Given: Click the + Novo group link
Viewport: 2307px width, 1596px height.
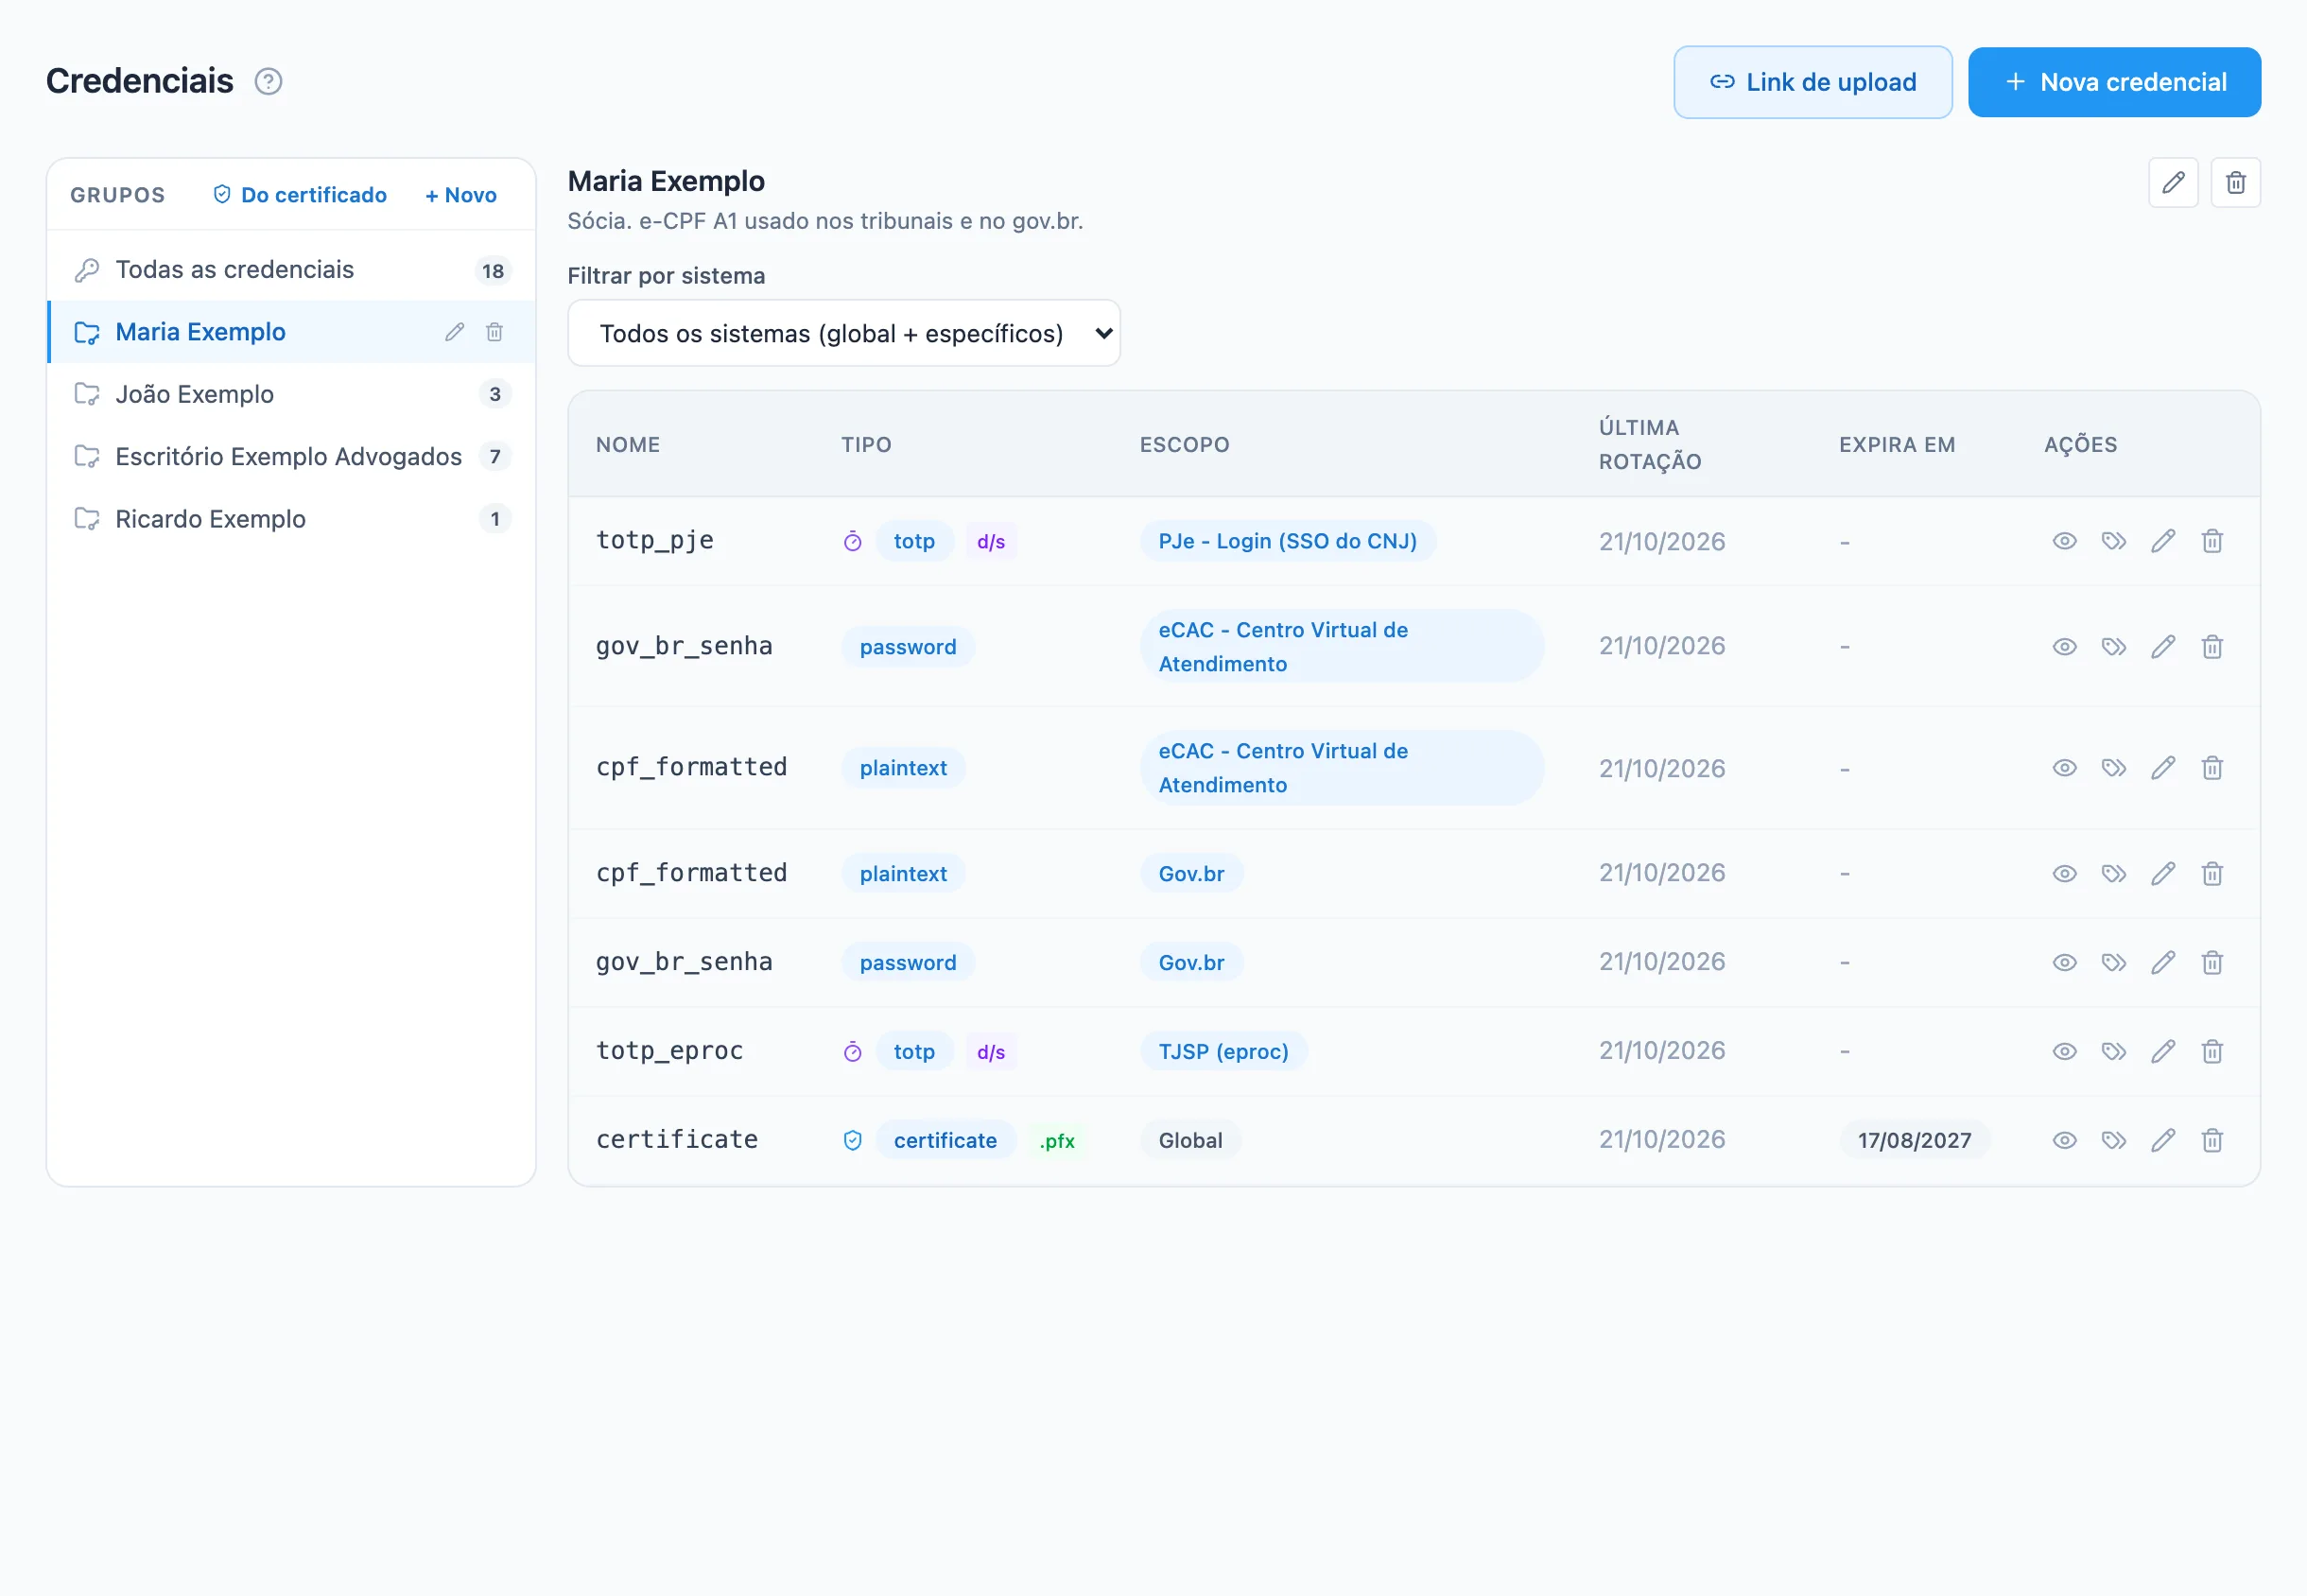Looking at the screenshot, I should click(x=461, y=195).
